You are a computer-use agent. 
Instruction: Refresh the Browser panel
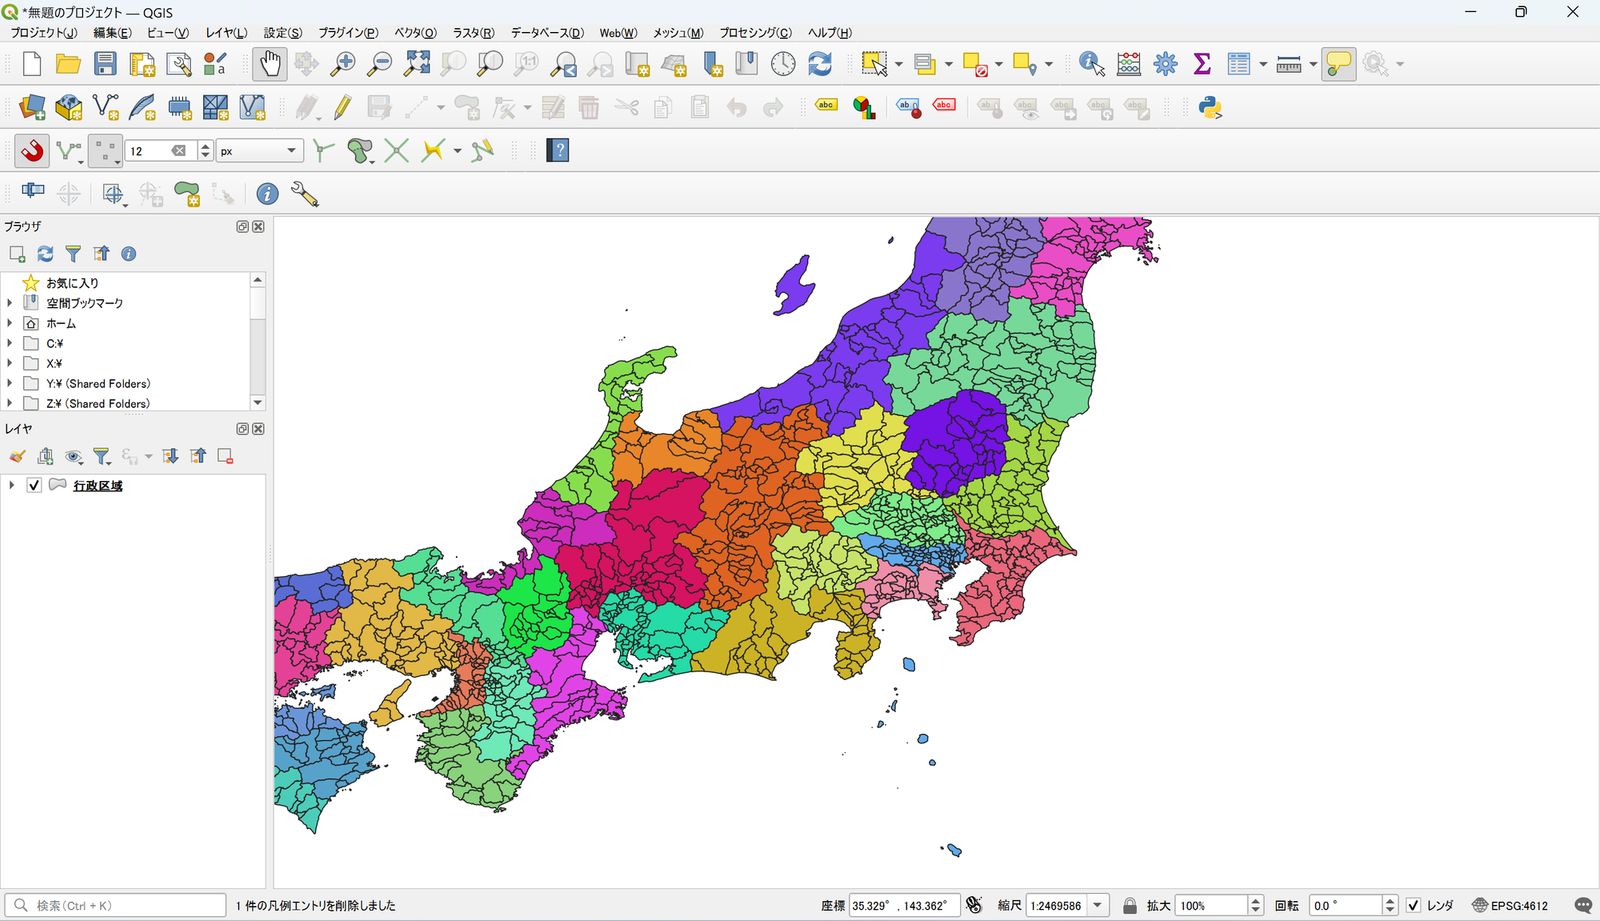click(x=45, y=254)
